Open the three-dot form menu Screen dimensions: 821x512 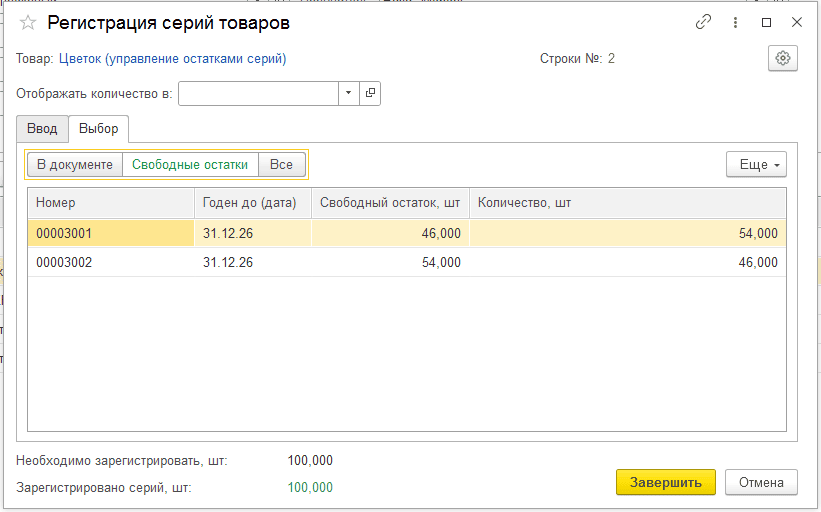(x=735, y=23)
